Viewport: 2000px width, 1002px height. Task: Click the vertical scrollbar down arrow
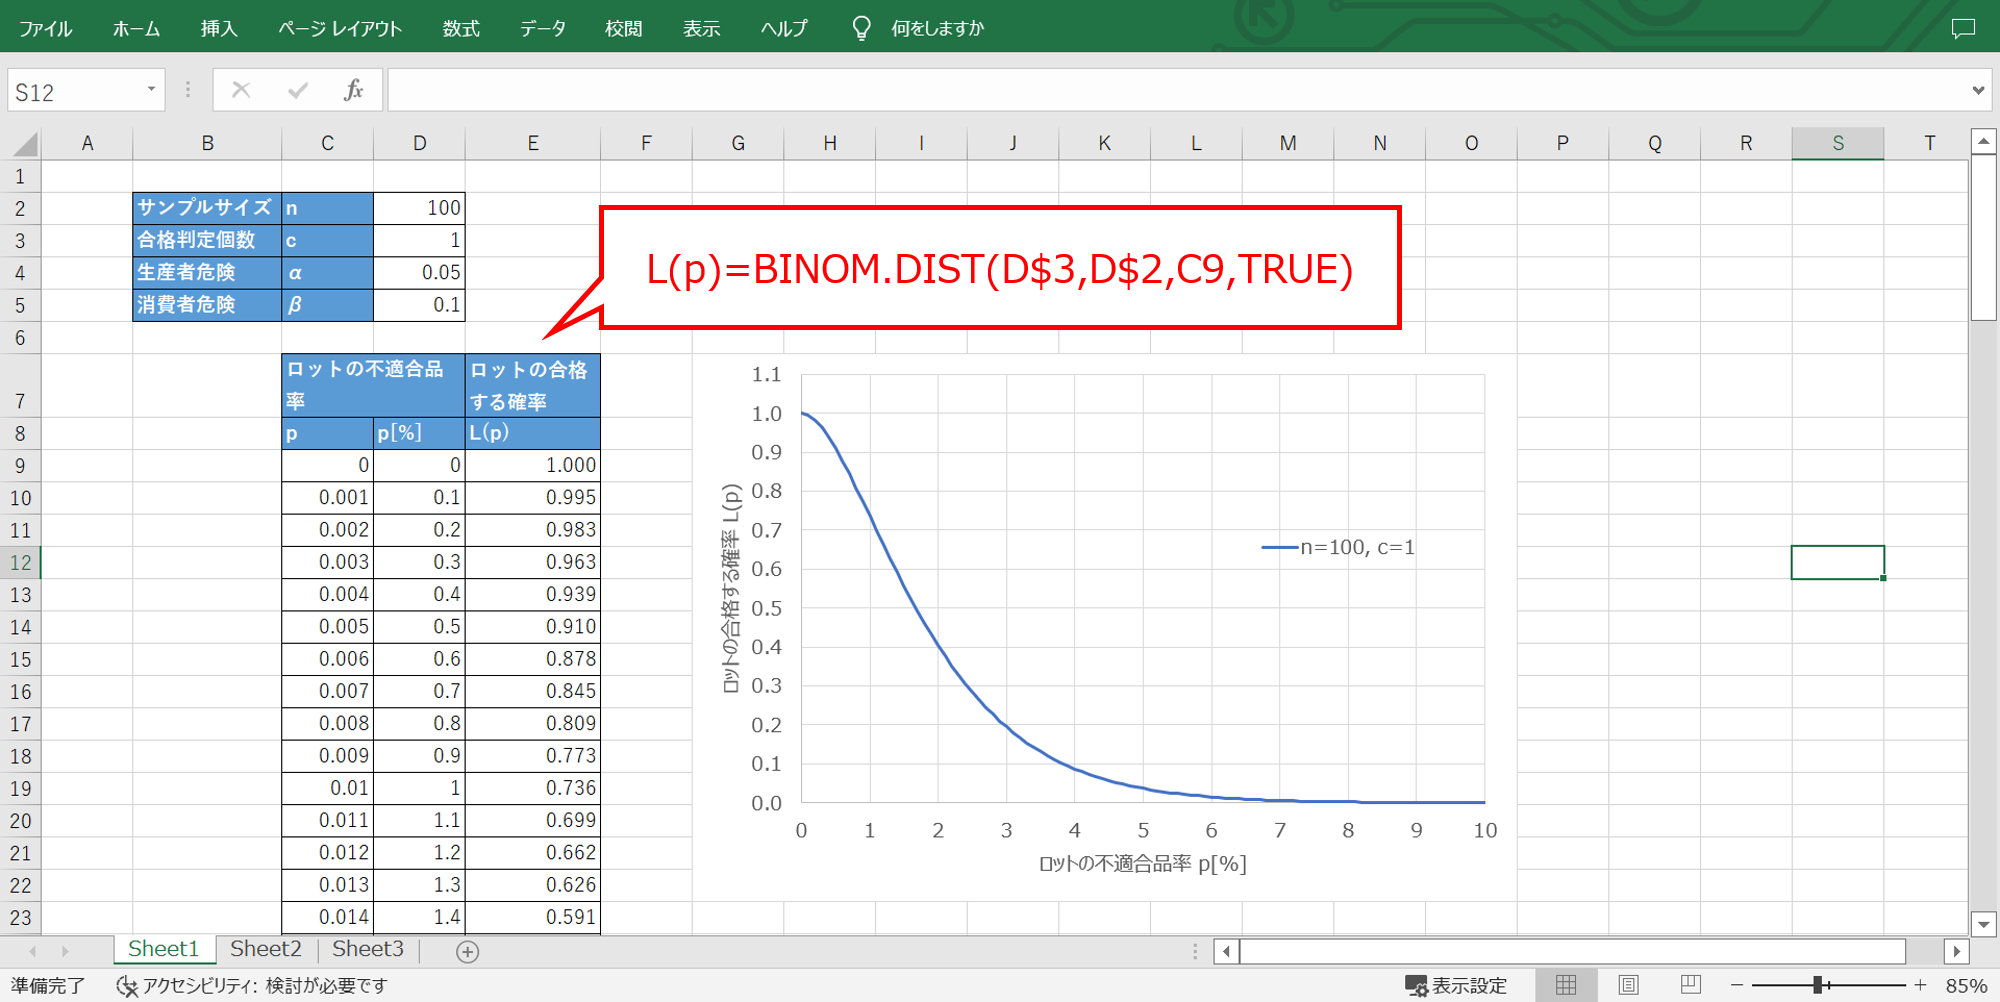[x=1983, y=923]
